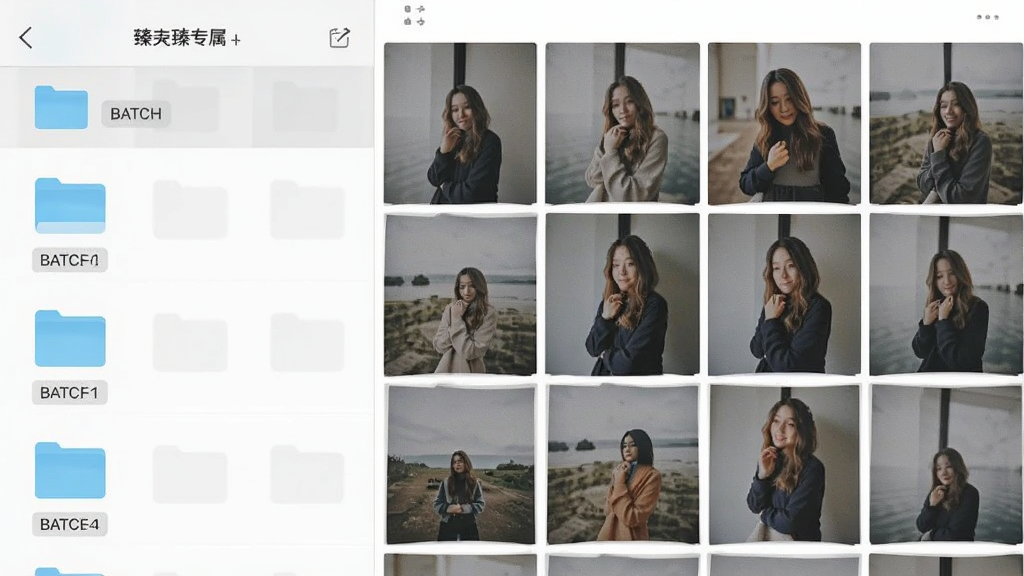This screenshot has height=576, width=1024.
Task: Click the 臻夫臻专属 + title
Action: tap(187, 38)
